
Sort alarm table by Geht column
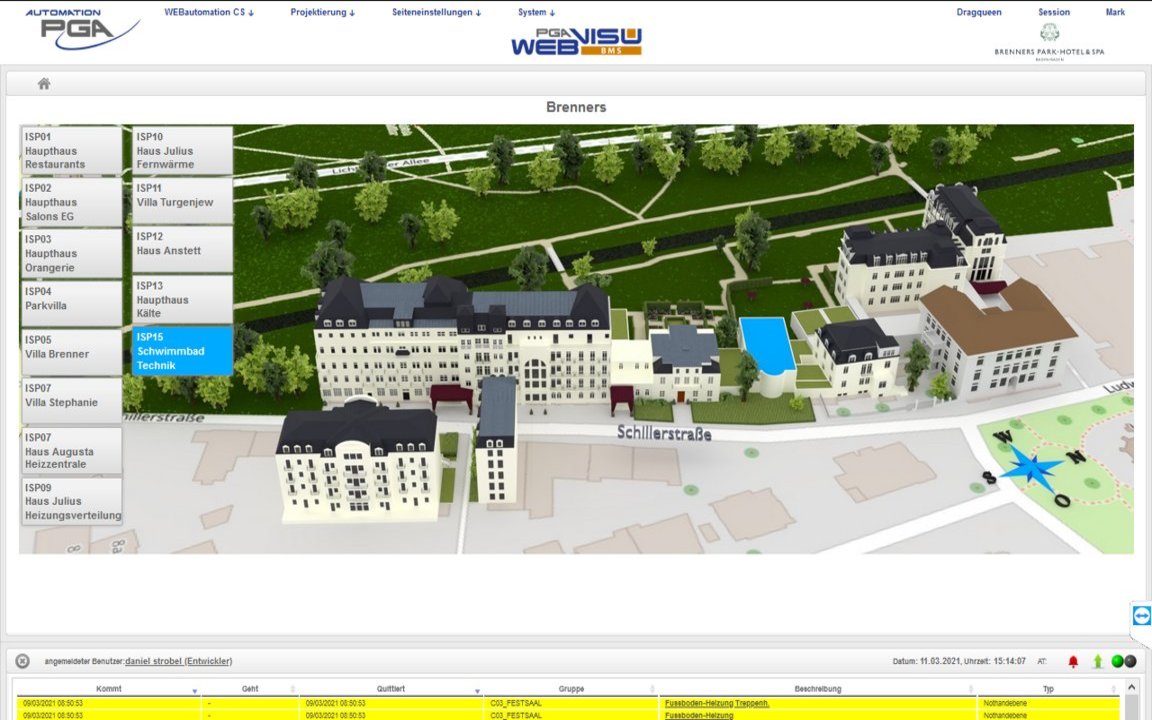pos(250,689)
